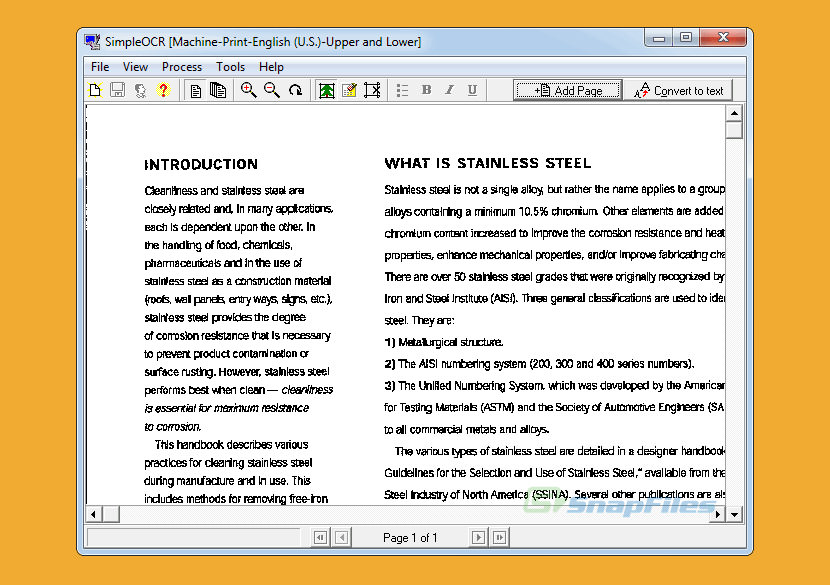Viewport: 830px width, 585px height.
Task: Click the Page 1 of 1 indicator
Action: tap(410, 538)
